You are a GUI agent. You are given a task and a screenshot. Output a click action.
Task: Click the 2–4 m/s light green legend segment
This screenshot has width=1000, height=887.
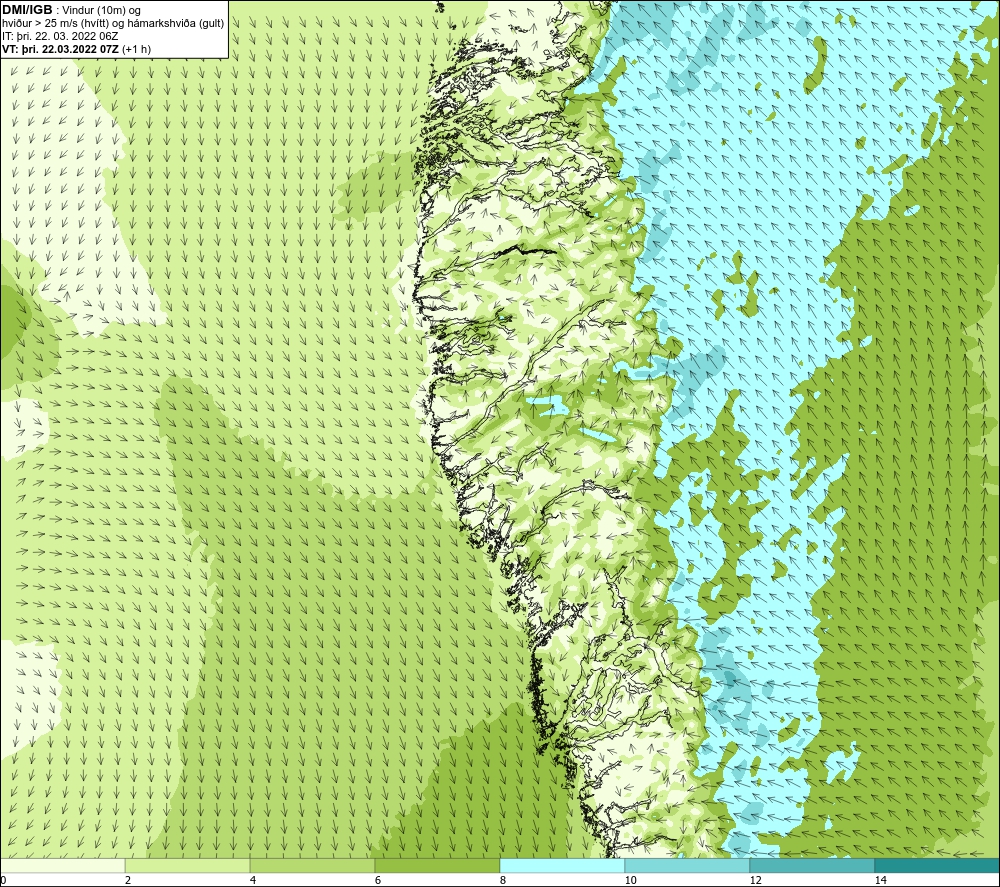tap(188, 865)
